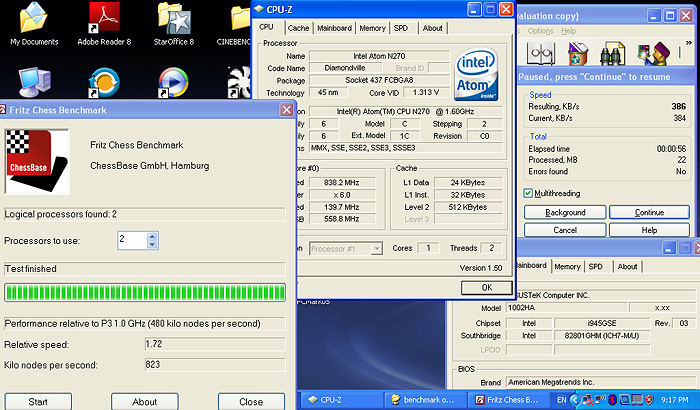Viewport: 700px width, 410px height.
Task: Launch the white fan desktop shortcut
Action: click(x=240, y=83)
